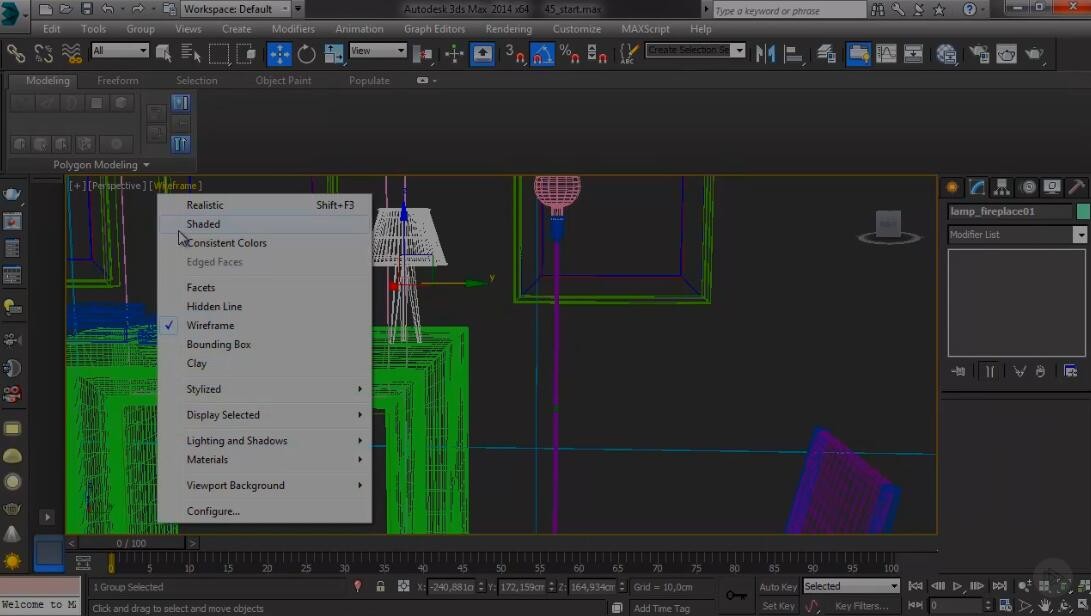This screenshot has width=1091, height=616.
Task: Open the Material Editor icon
Action: (946, 54)
